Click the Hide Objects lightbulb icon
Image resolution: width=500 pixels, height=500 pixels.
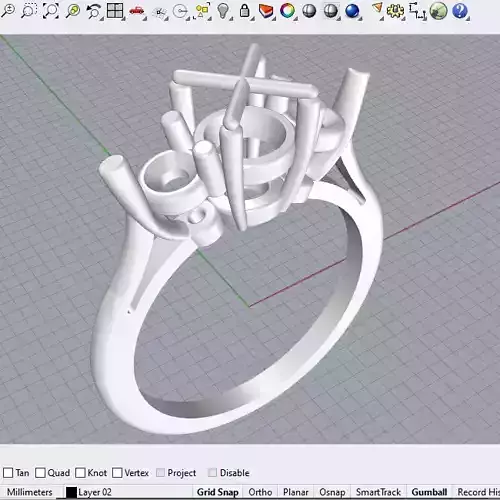223,10
